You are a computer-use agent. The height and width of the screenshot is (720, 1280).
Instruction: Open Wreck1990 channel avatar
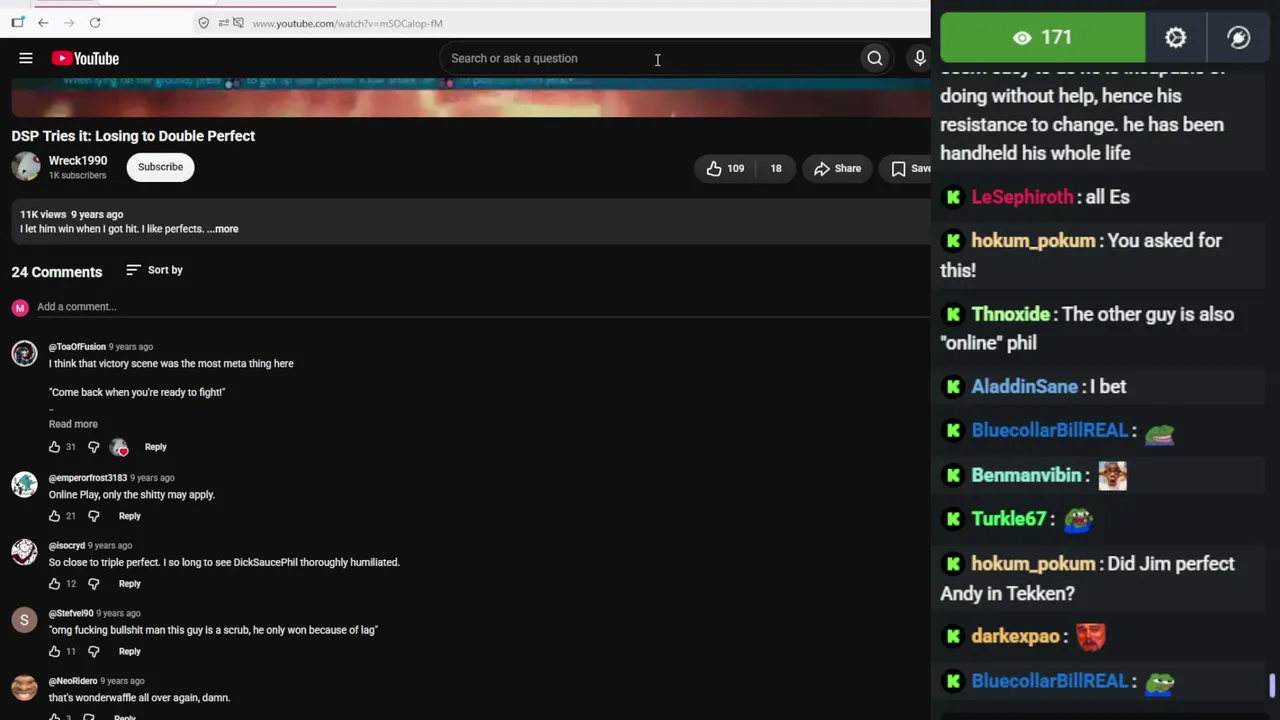(x=26, y=166)
